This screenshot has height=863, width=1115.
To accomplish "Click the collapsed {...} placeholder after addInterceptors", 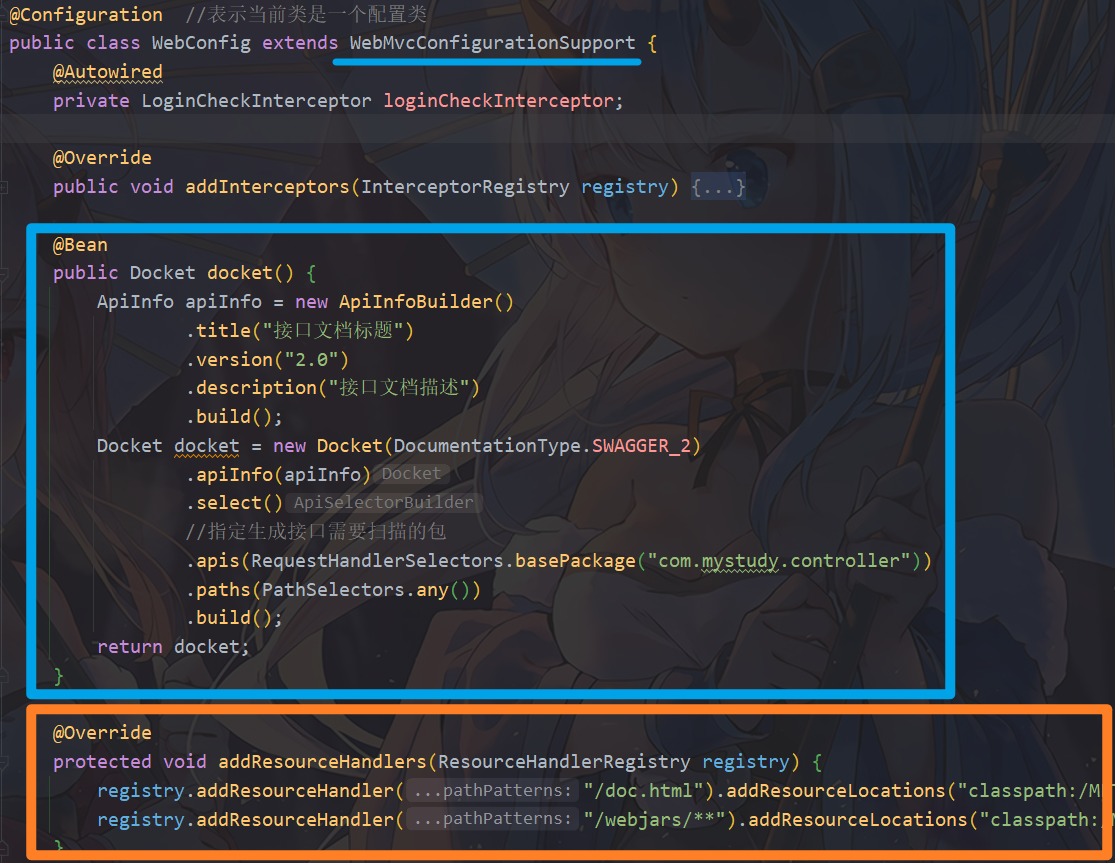I will click(x=718, y=187).
